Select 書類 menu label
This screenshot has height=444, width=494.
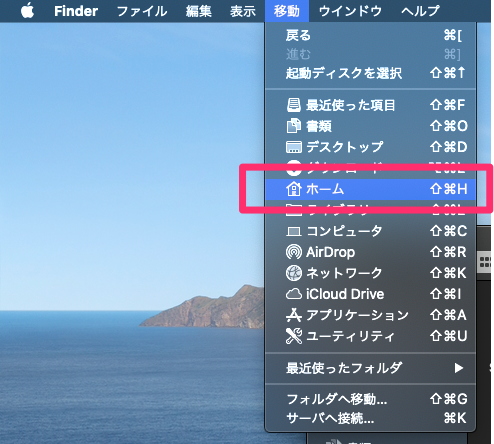[319, 126]
